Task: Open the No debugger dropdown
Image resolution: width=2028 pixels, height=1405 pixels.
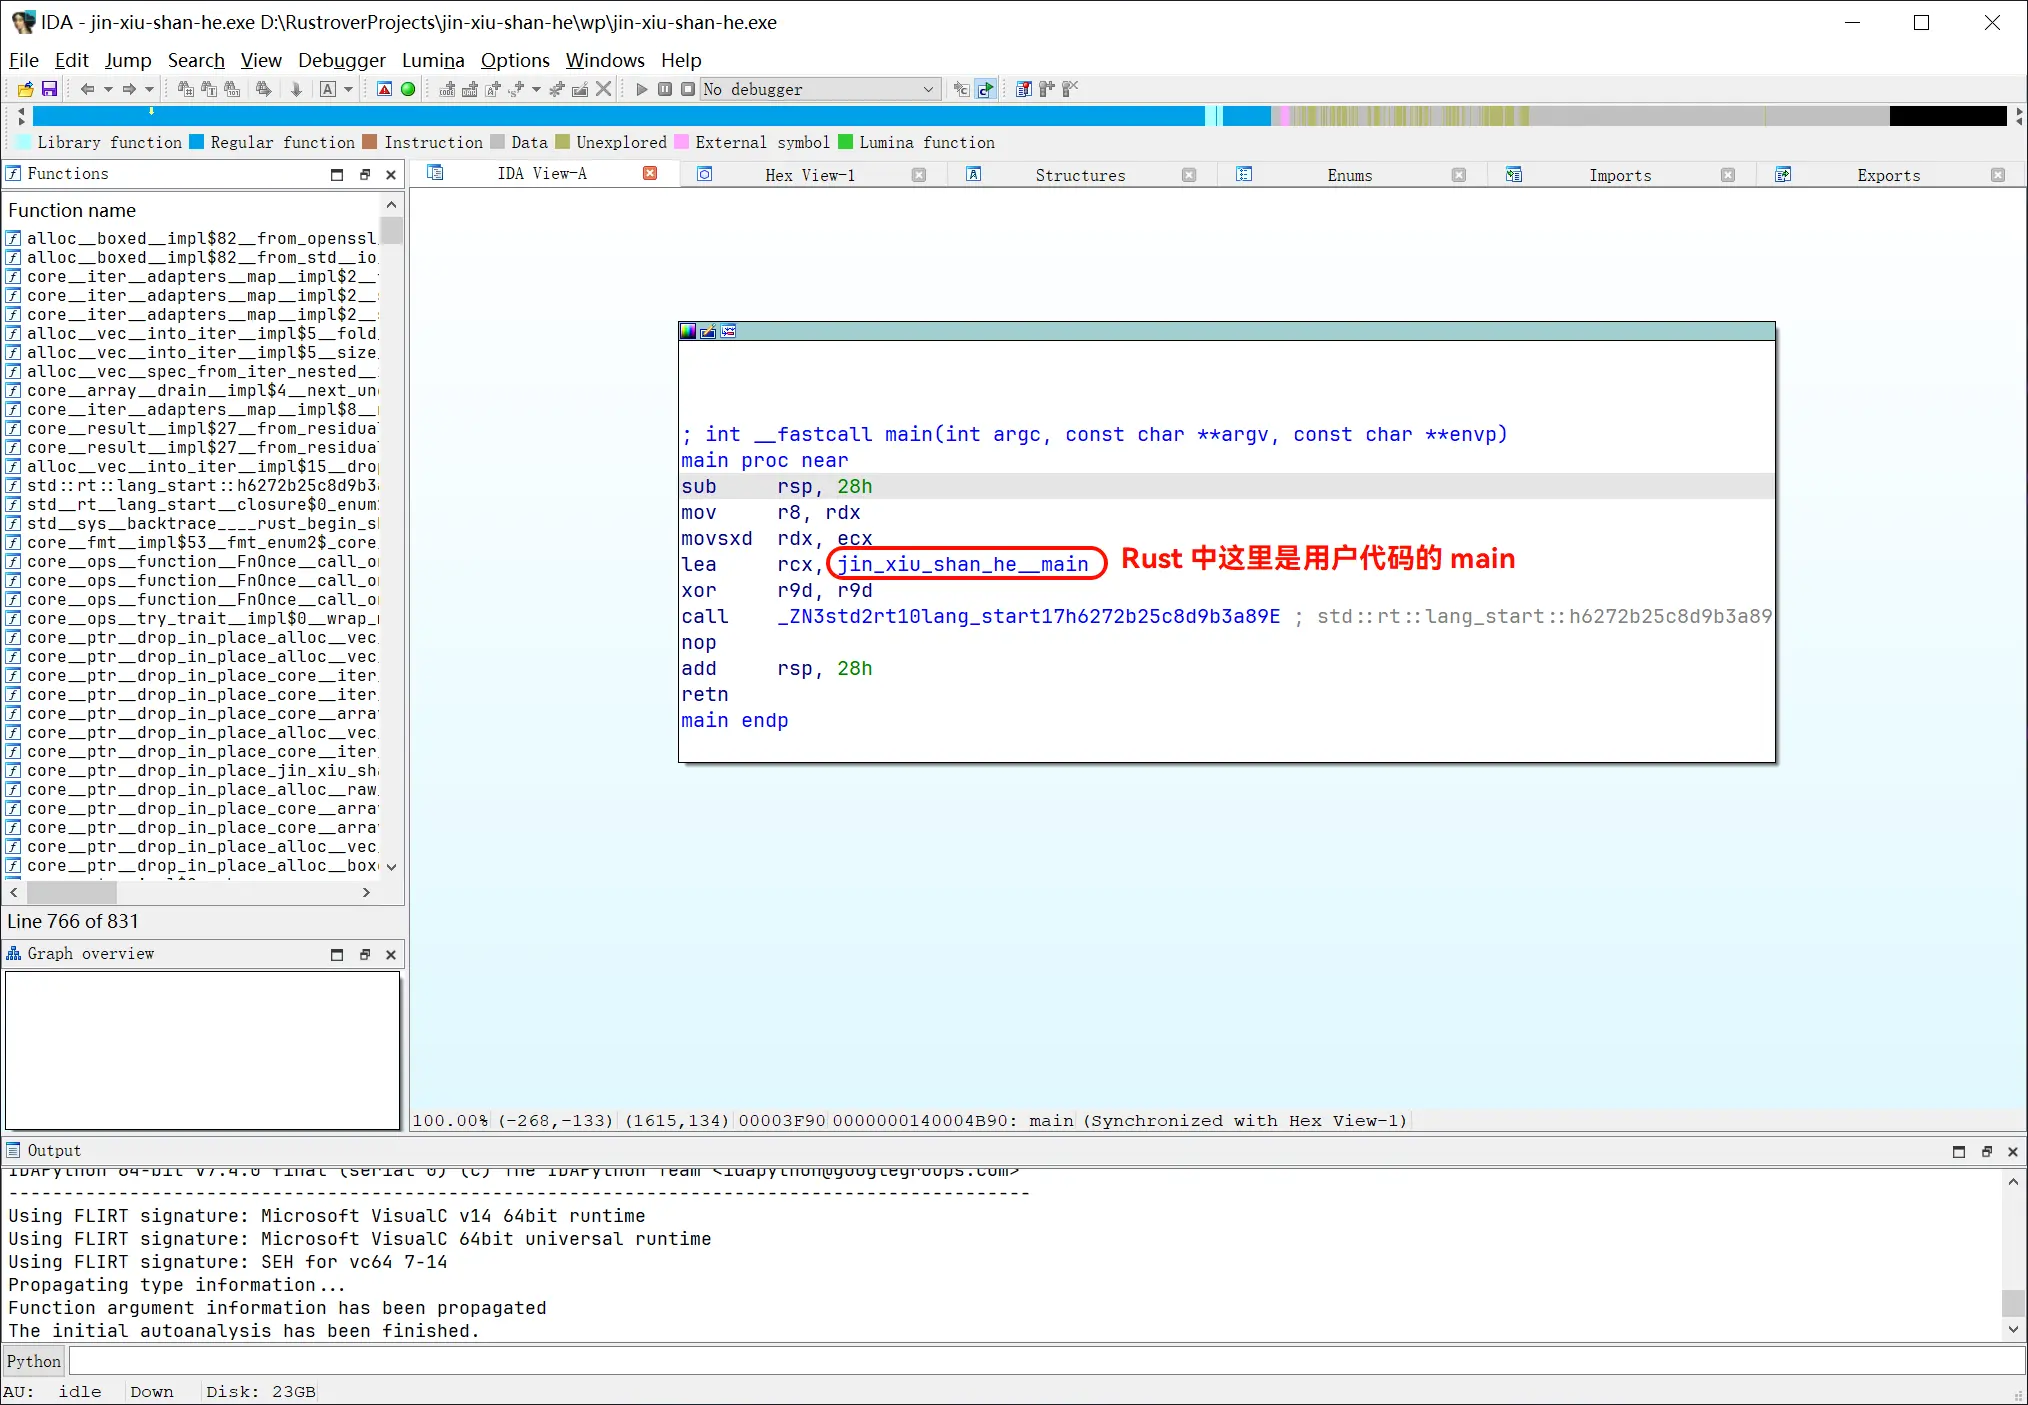Action: click(928, 89)
